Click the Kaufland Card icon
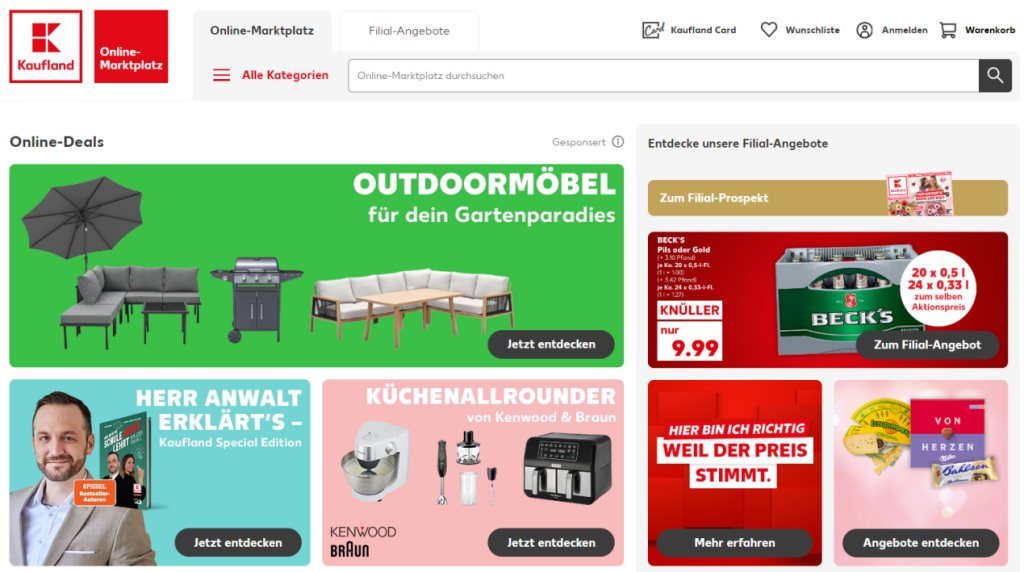The image size is (1024, 572). point(653,30)
